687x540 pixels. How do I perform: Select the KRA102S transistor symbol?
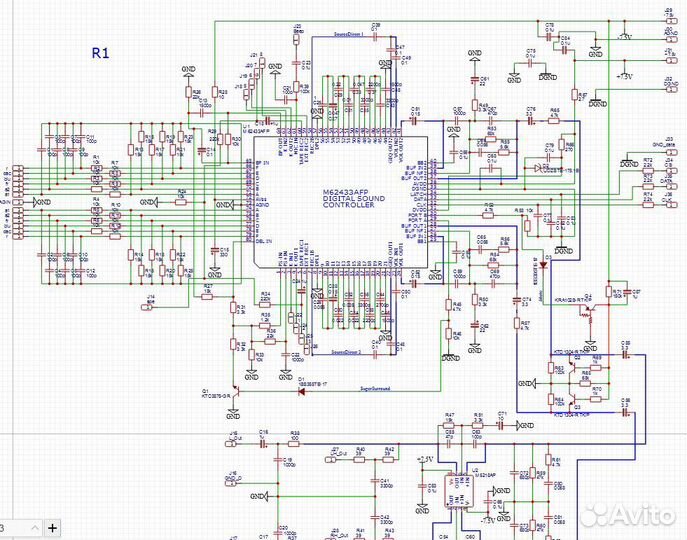(592, 311)
